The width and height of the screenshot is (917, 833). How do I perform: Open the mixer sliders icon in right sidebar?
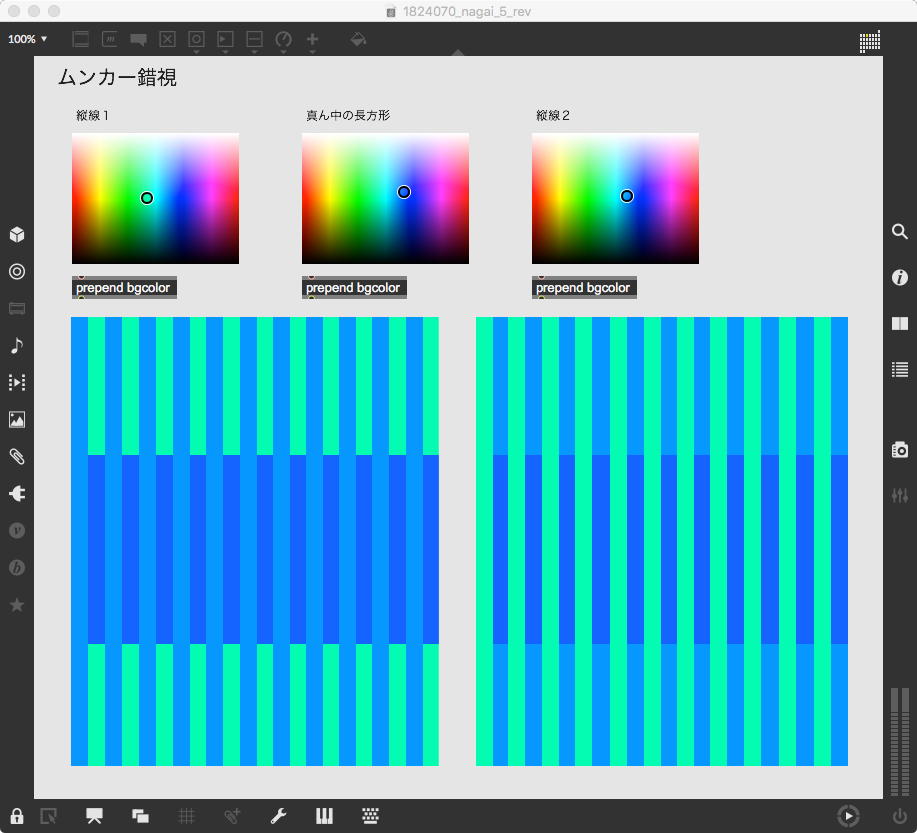coord(899,496)
